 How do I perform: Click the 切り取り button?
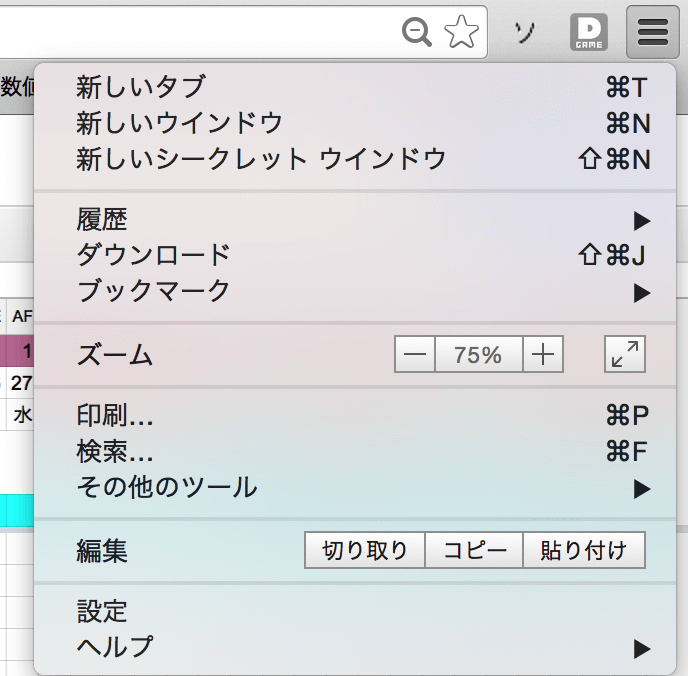tap(365, 550)
